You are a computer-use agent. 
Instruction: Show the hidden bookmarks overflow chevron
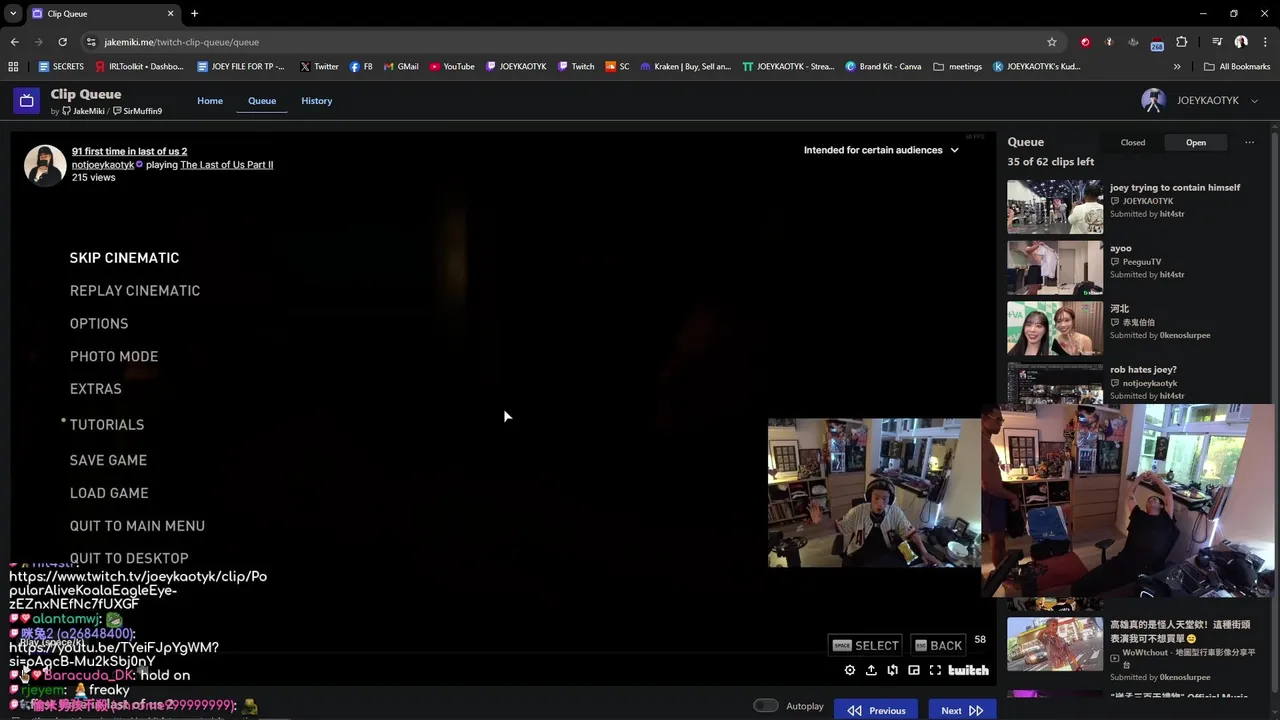(1177, 66)
